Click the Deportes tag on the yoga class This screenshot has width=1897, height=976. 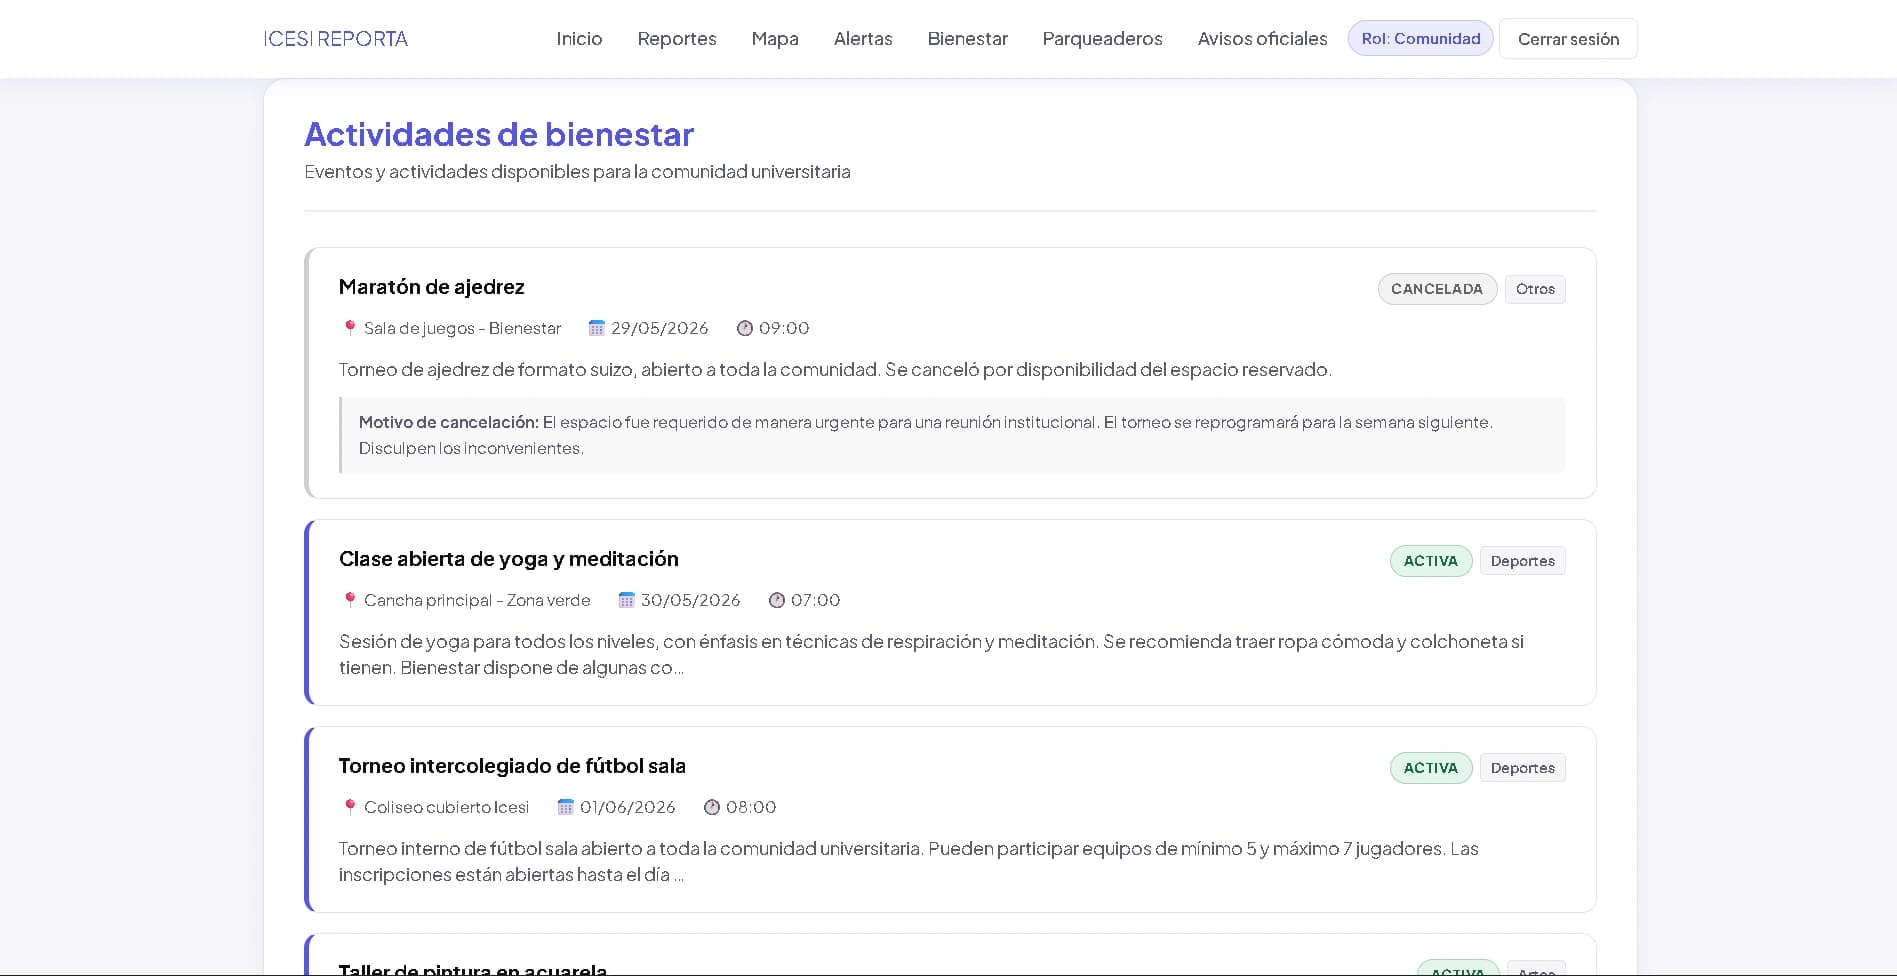pos(1523,561)
